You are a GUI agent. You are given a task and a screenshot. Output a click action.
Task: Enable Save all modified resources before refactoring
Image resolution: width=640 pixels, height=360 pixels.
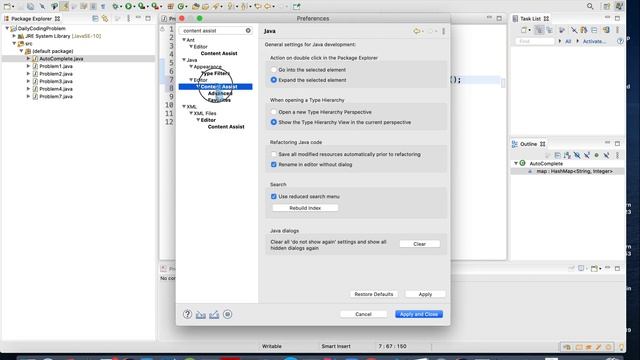274,154
